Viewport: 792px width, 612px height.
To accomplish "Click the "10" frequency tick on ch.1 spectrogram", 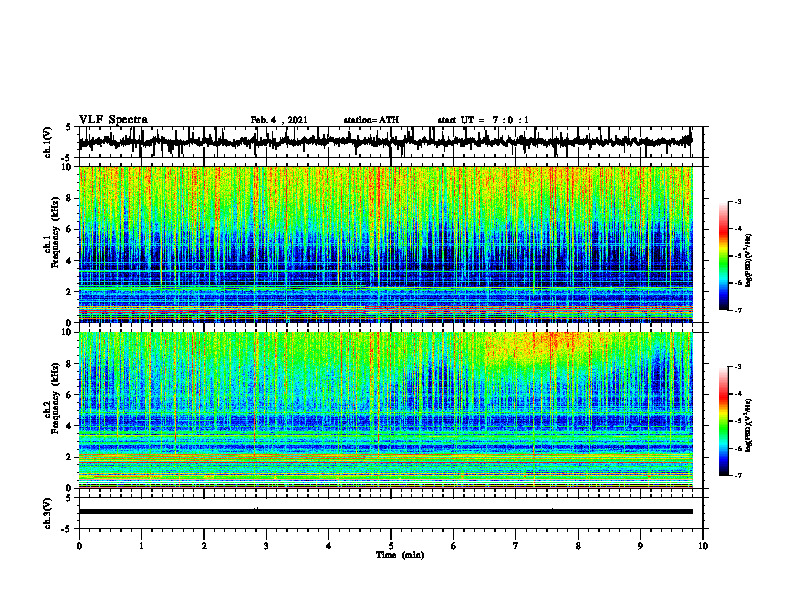I will pyautogui.click(x=69, y=167).
